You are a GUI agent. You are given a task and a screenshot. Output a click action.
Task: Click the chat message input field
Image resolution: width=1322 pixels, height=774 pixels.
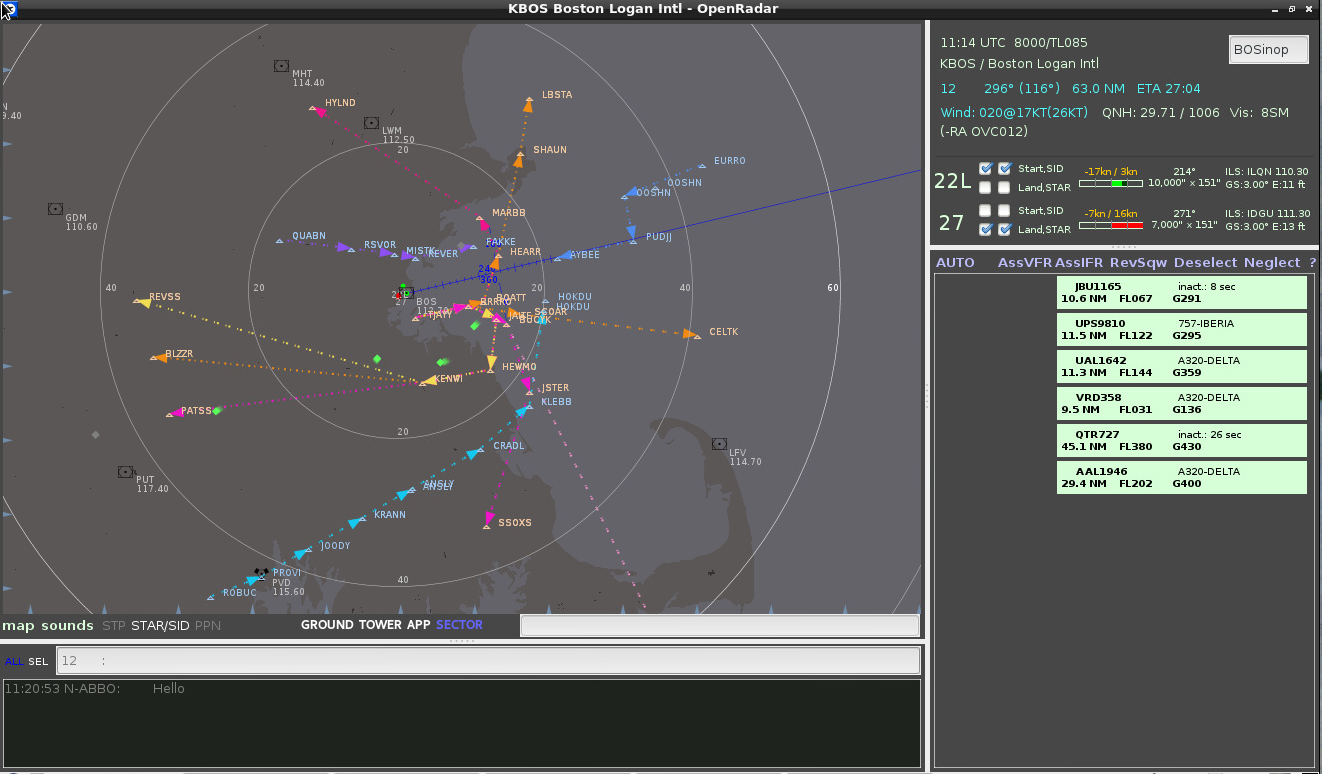click(488, 661)
